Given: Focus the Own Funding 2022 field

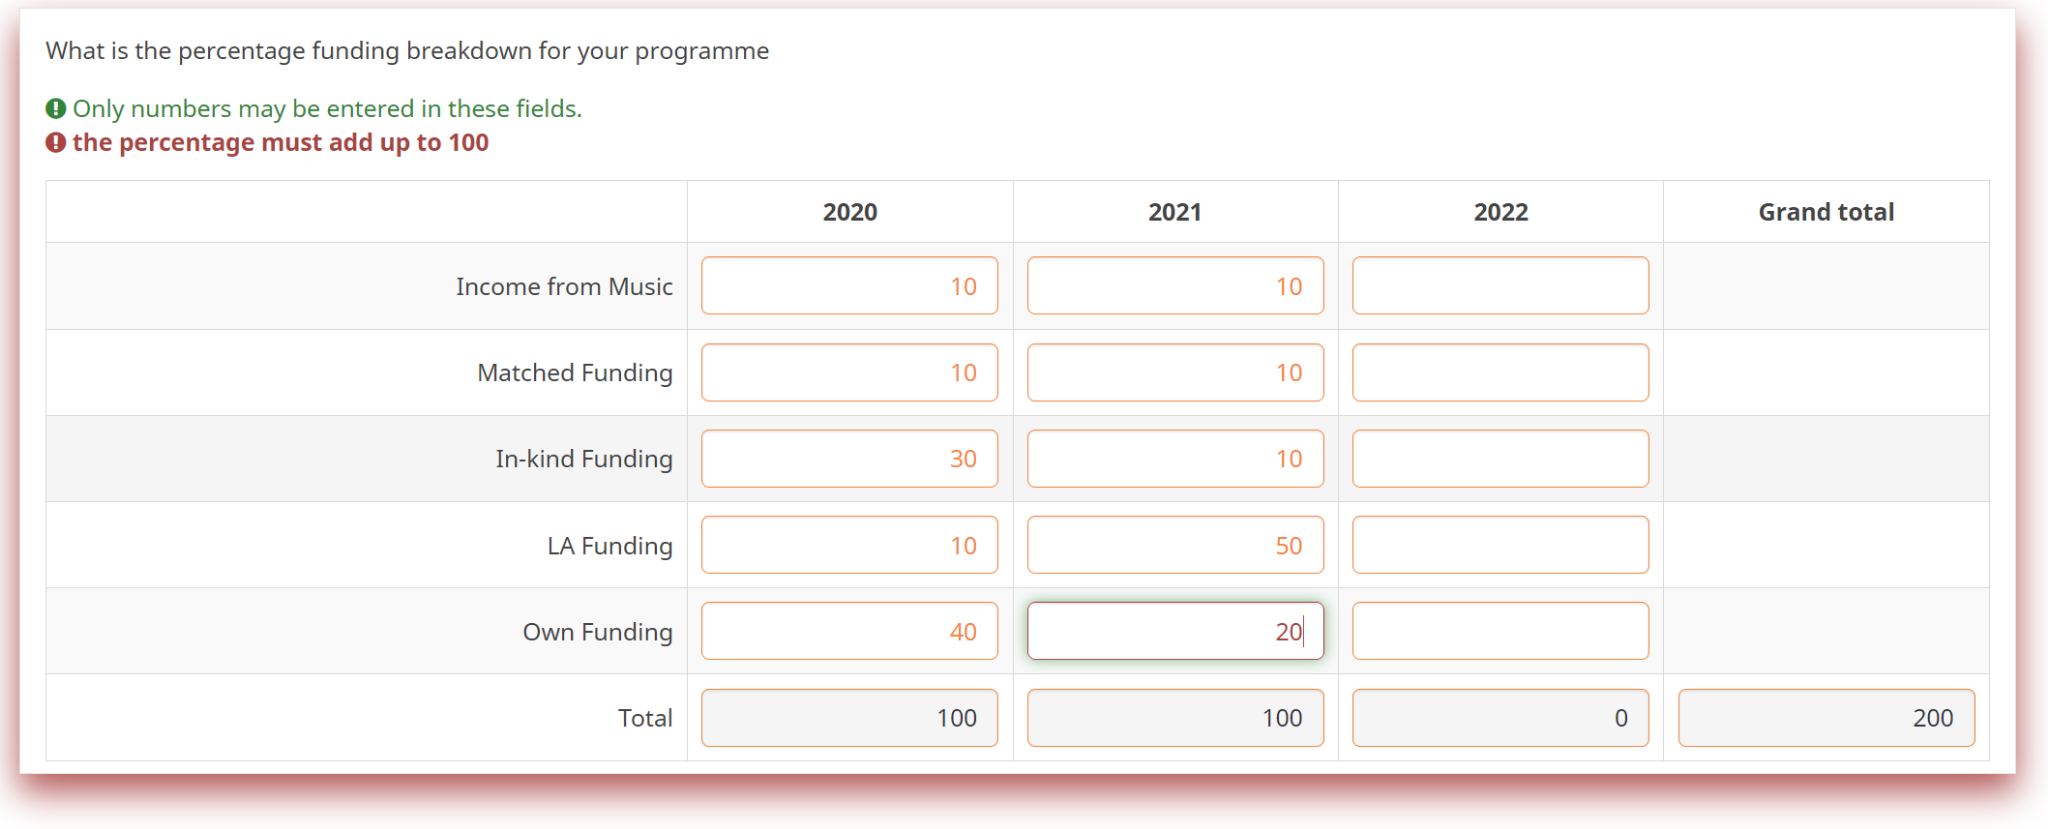Looking at the screenshot, I should 1500,631.
